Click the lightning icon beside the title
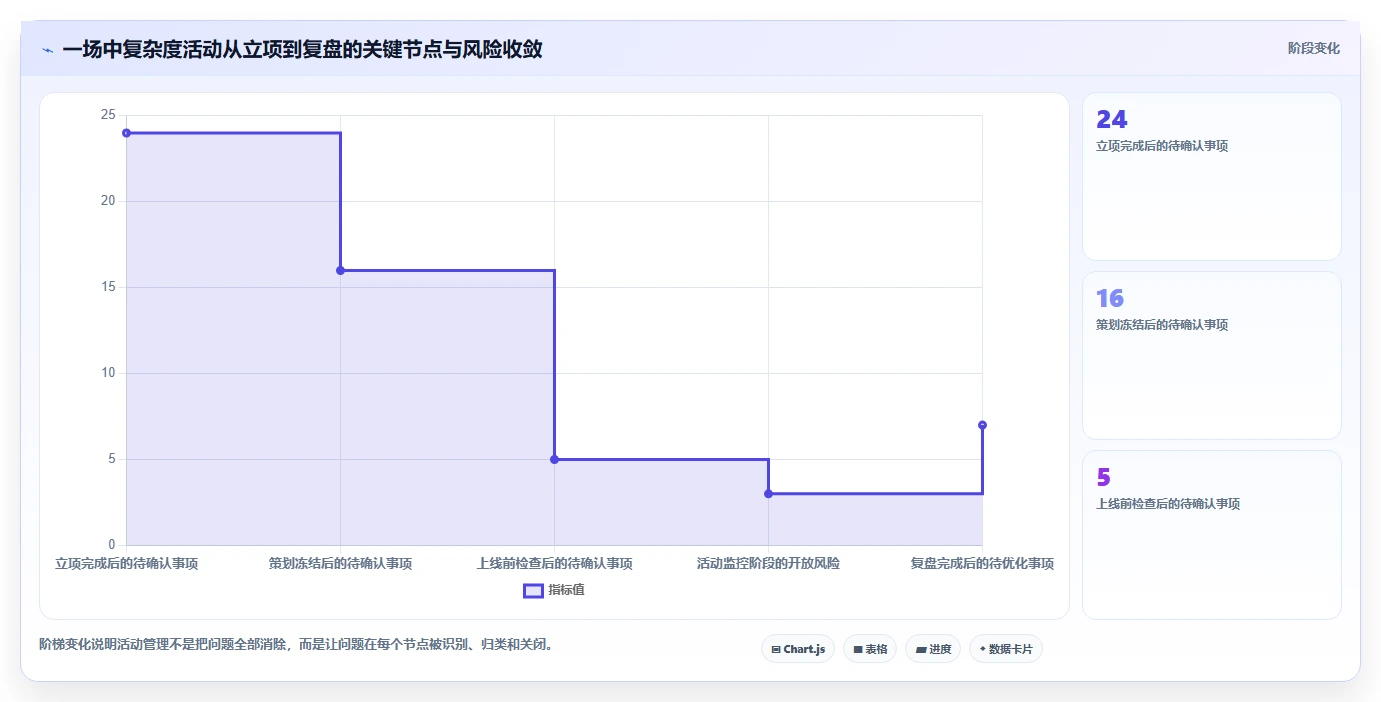Image resolution: width=1381 pixels, height=702 pixels. [x=47, y=49]
